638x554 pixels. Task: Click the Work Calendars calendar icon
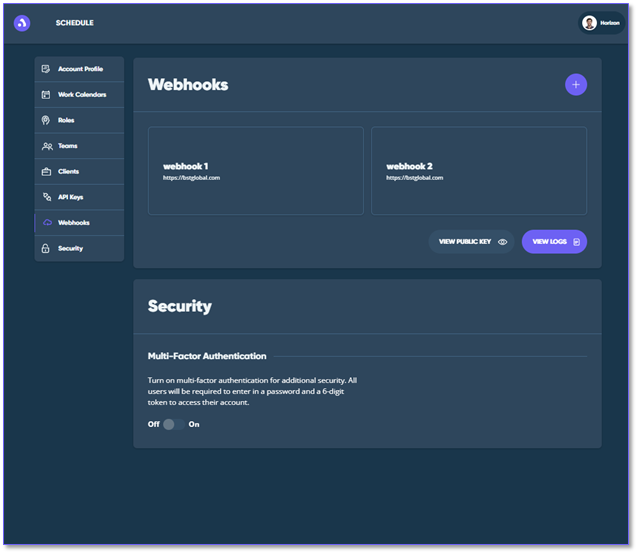click(x=46, y=95)
